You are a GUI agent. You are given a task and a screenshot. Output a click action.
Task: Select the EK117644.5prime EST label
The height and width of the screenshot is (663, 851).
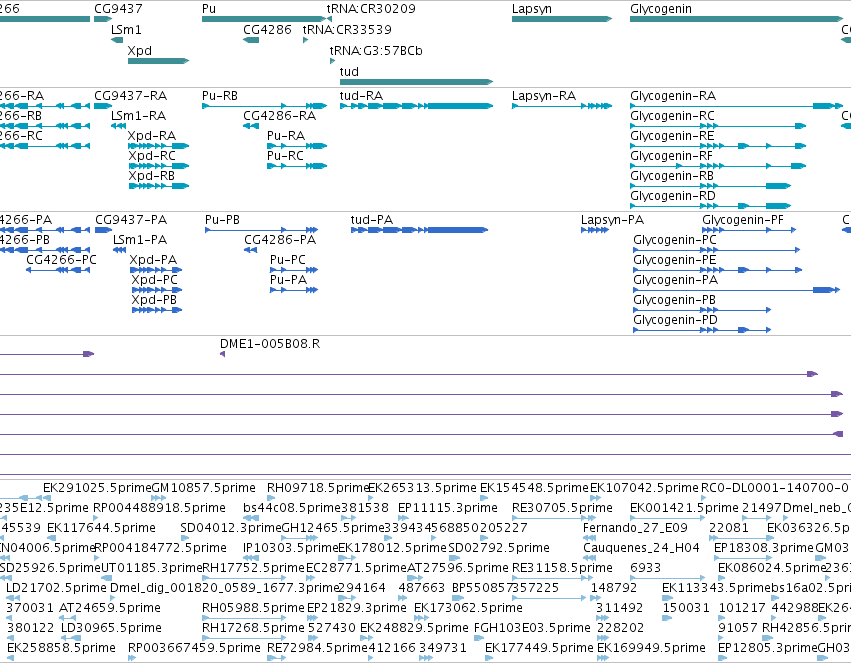tap(101, 528)
